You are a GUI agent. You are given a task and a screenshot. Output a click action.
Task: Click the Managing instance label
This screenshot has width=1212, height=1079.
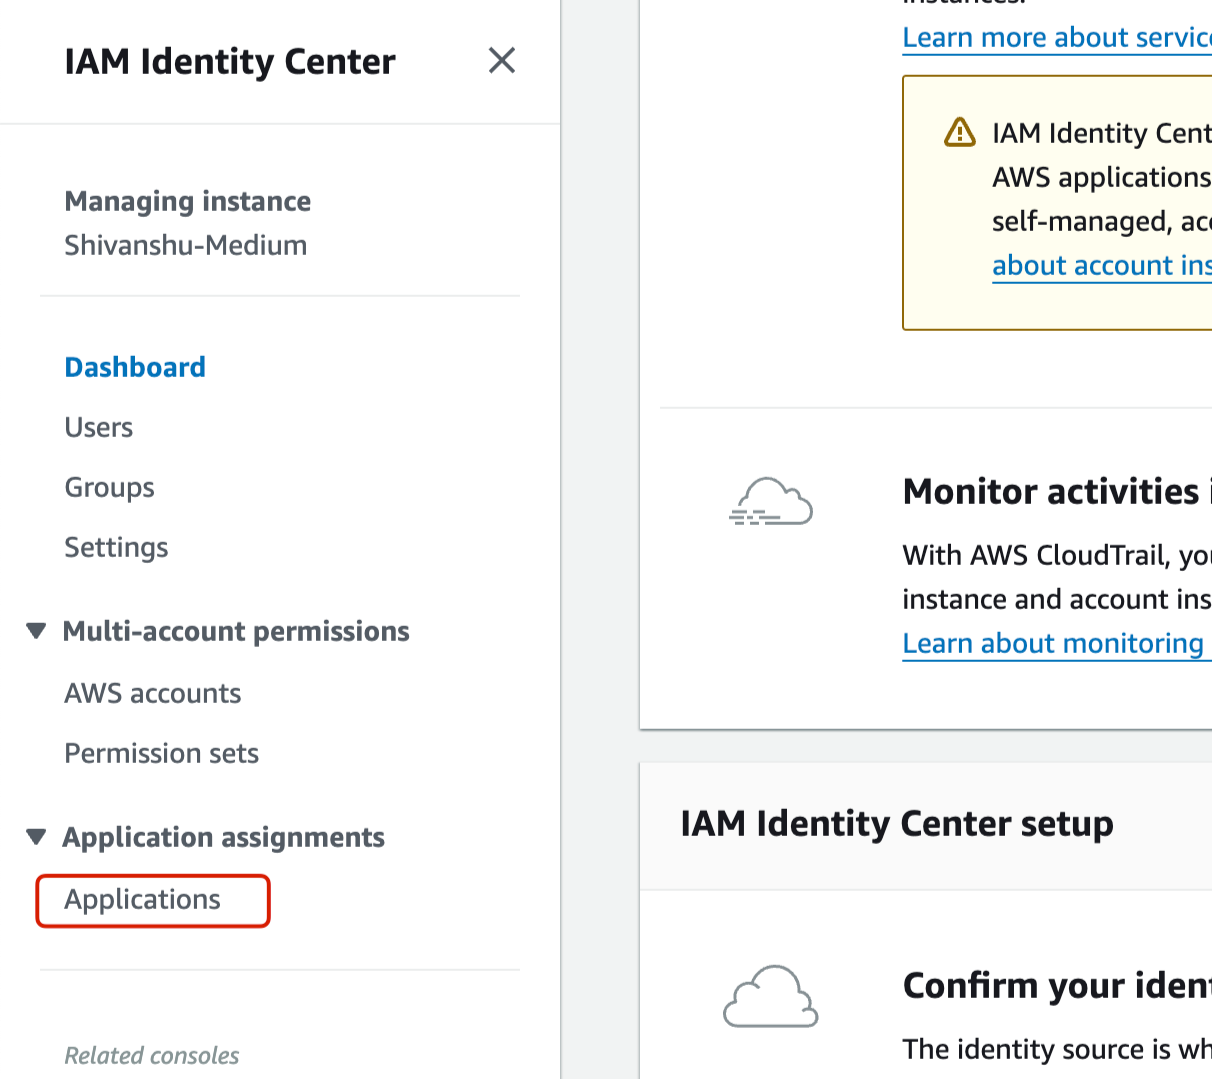(x=188, y=201)
